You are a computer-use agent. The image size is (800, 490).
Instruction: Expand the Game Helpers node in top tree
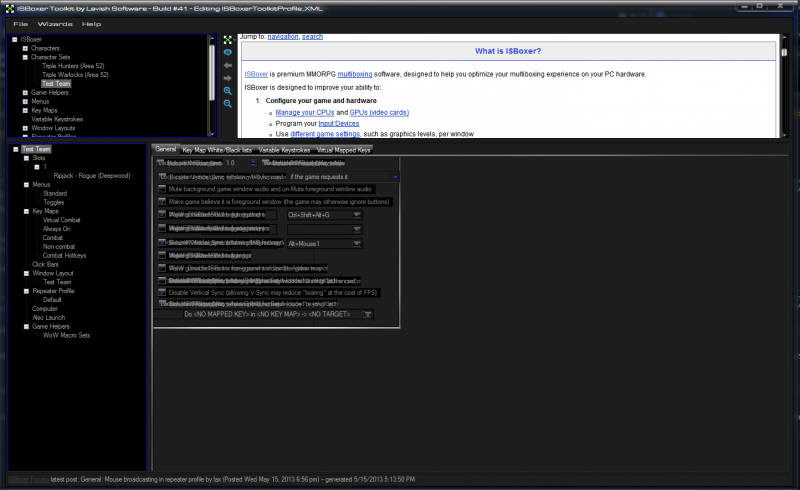click(x=25, y=93)
